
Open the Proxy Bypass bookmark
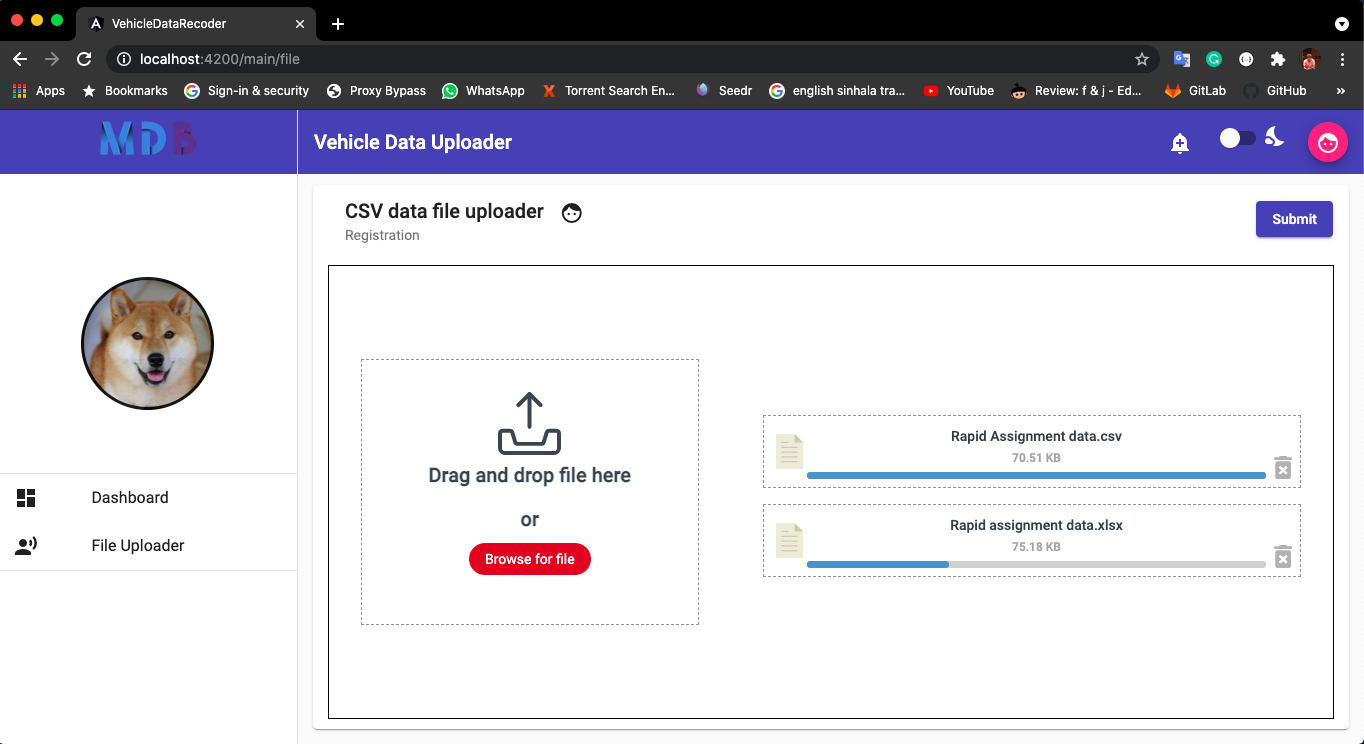(377, 91)
